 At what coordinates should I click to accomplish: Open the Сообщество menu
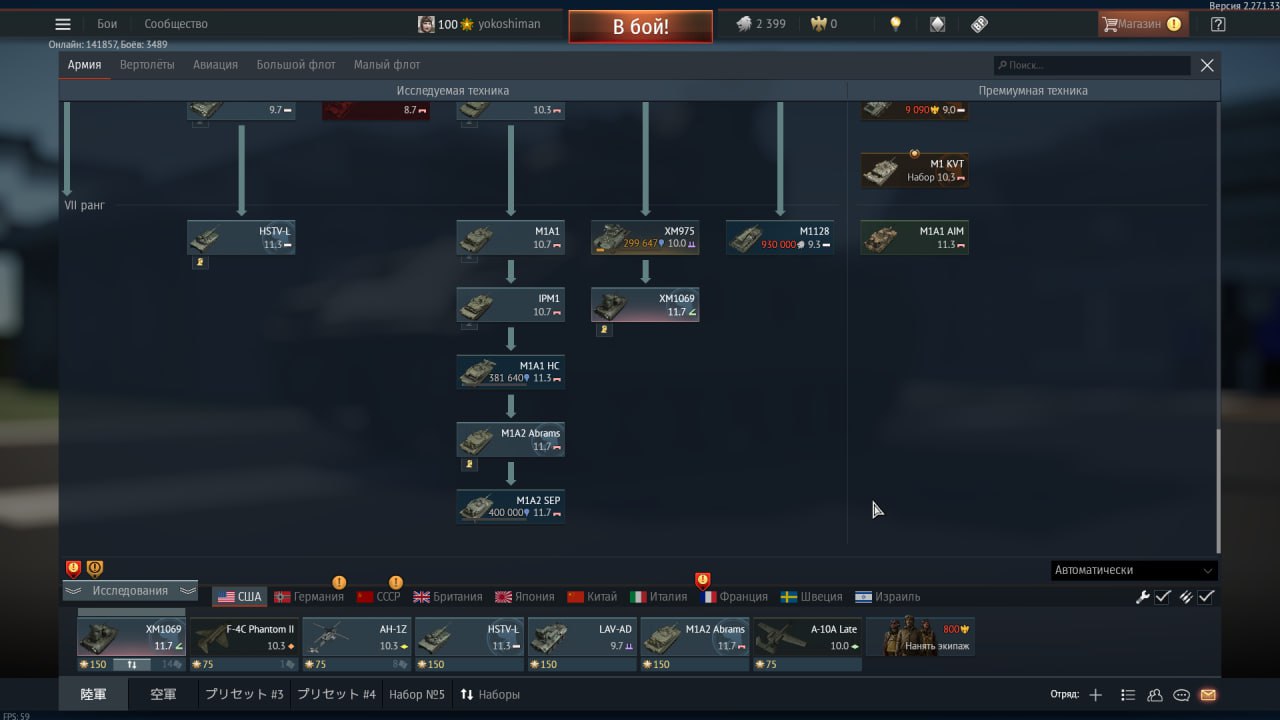coord(176,24)
